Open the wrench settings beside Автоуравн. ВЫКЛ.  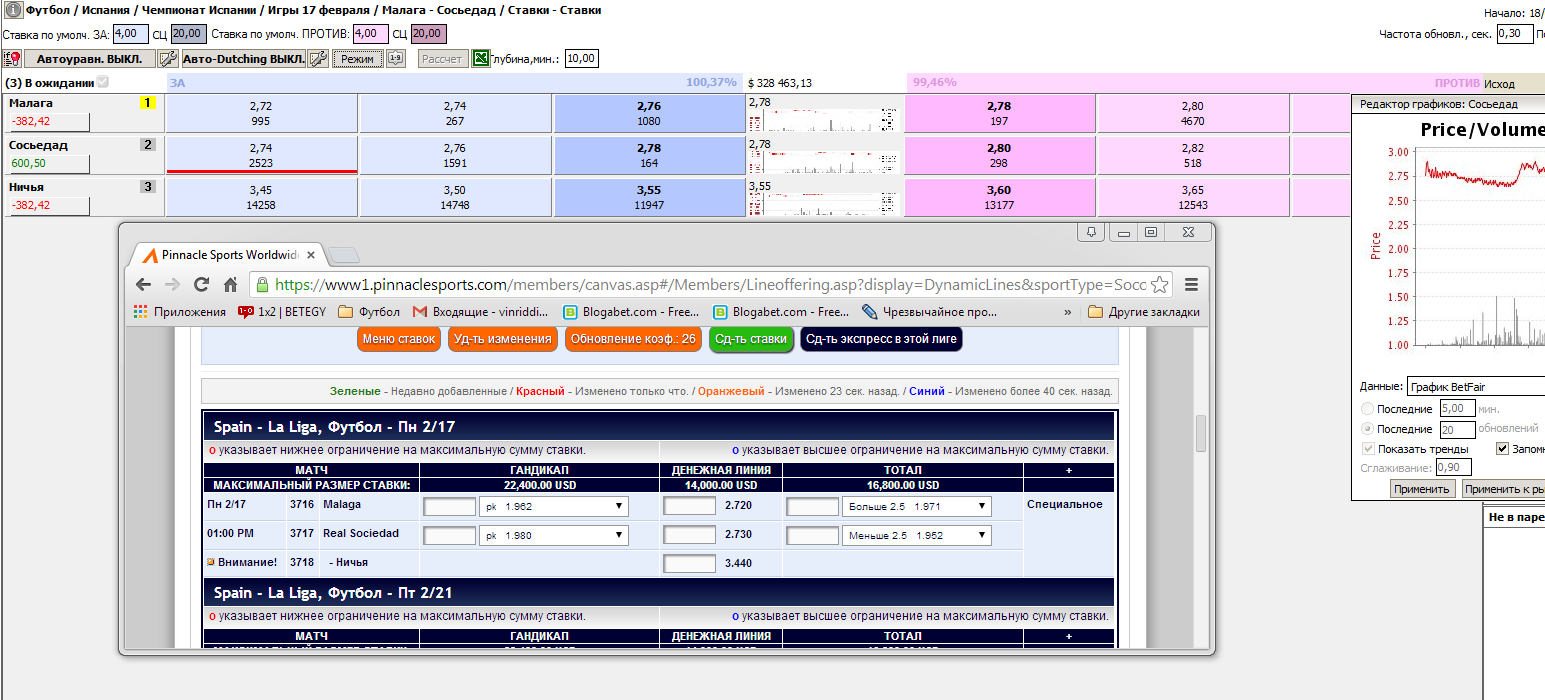click(x=168, y=59)
